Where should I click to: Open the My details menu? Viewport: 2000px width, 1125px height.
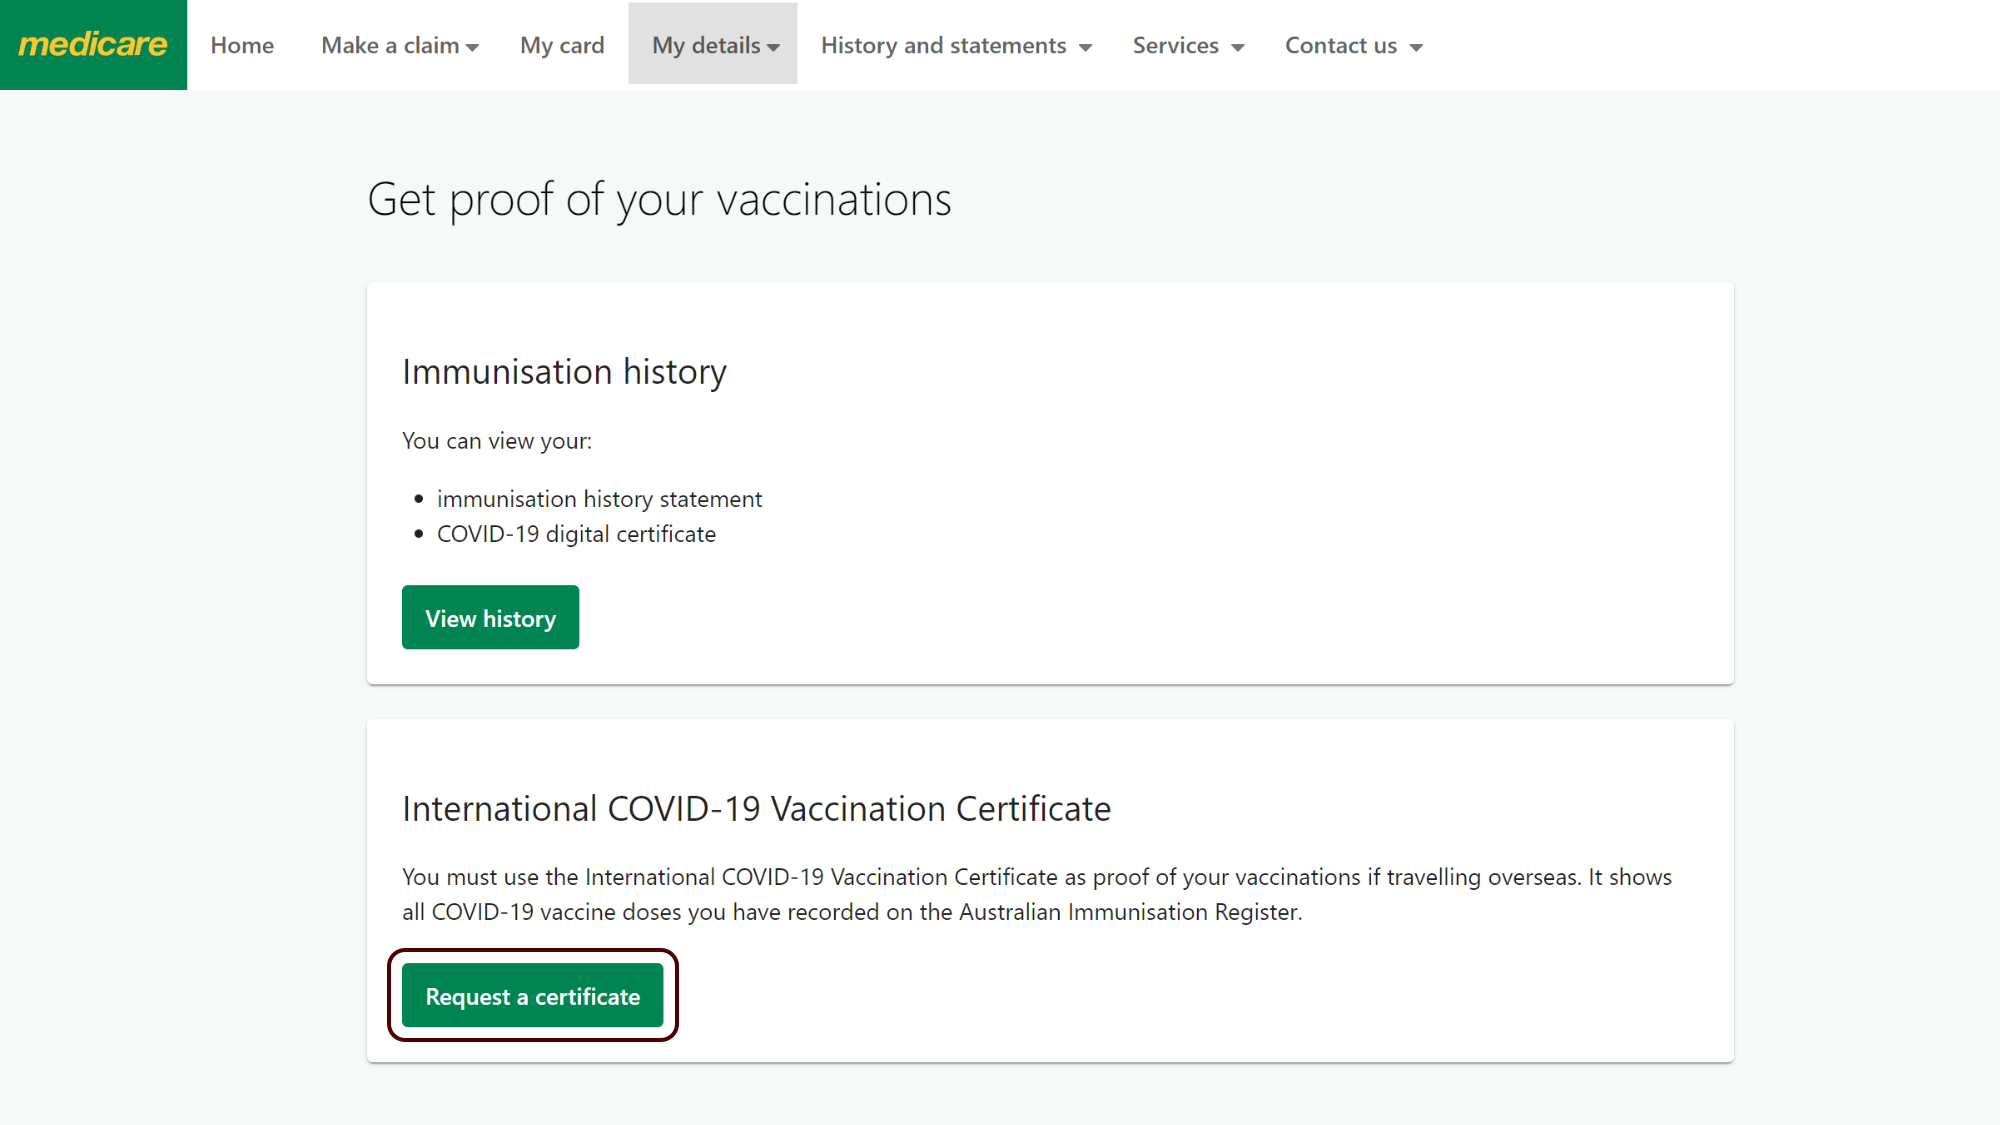[713, 45]
